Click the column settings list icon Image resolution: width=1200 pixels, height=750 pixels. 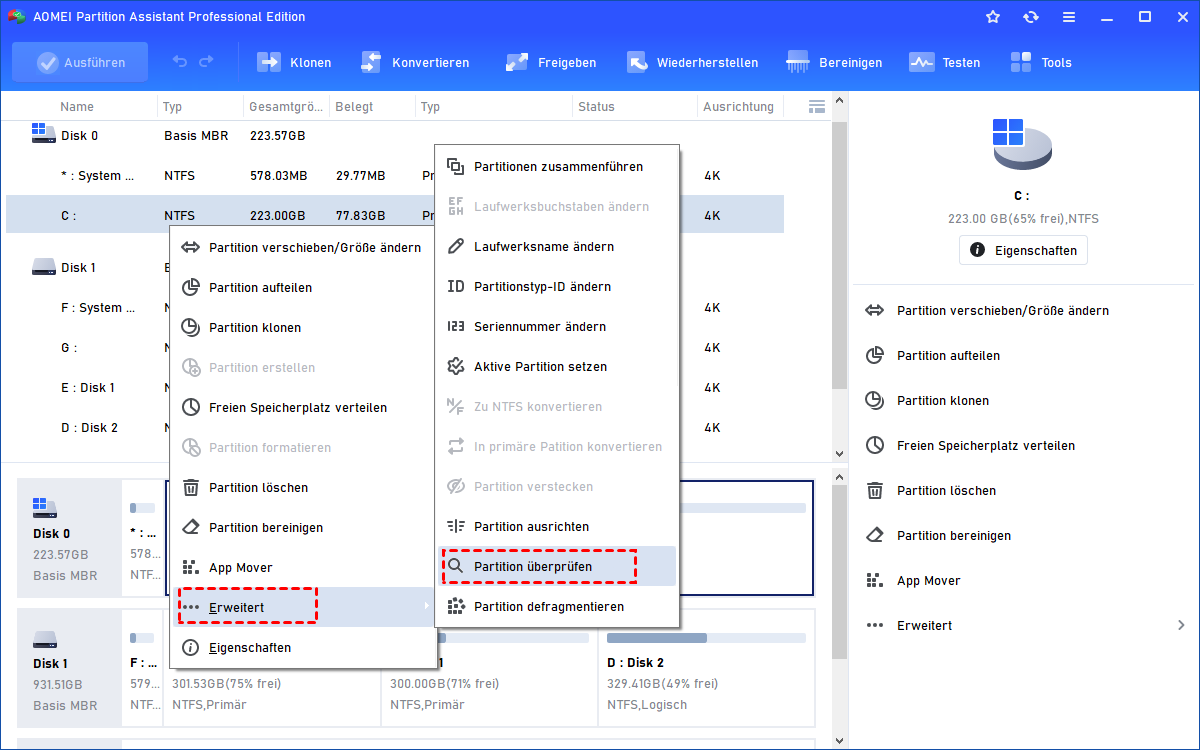pos(817,106)
